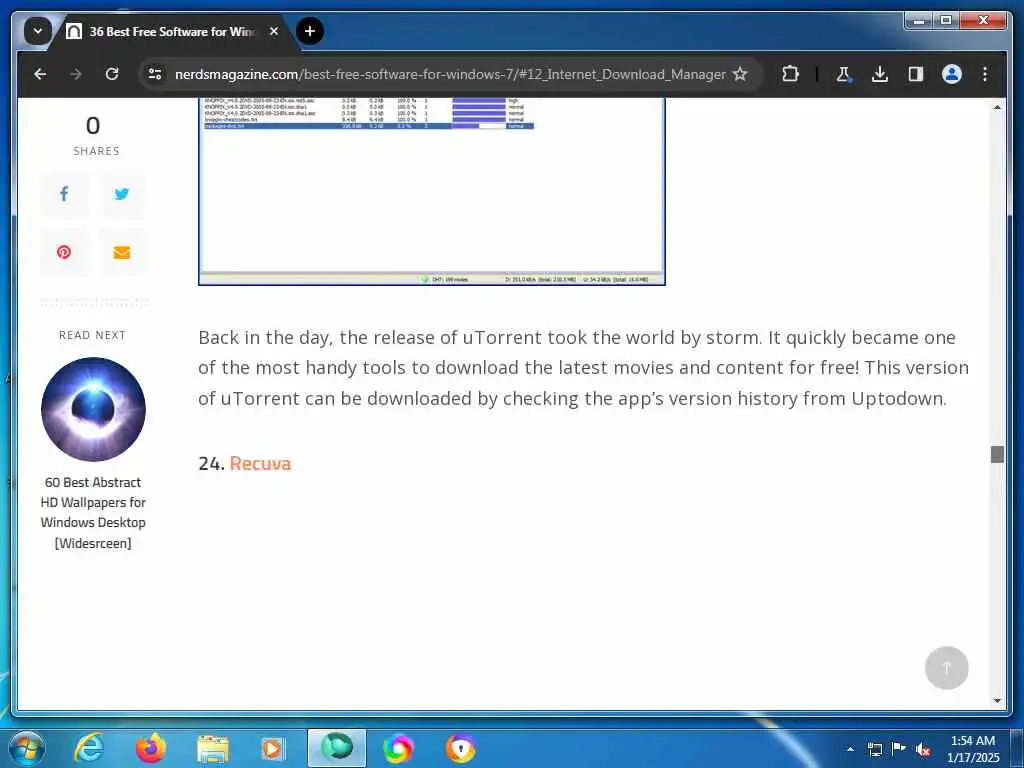Open the browser downloads panel
This screenshot has width=1024, height=768.
[x=880, y=74]
